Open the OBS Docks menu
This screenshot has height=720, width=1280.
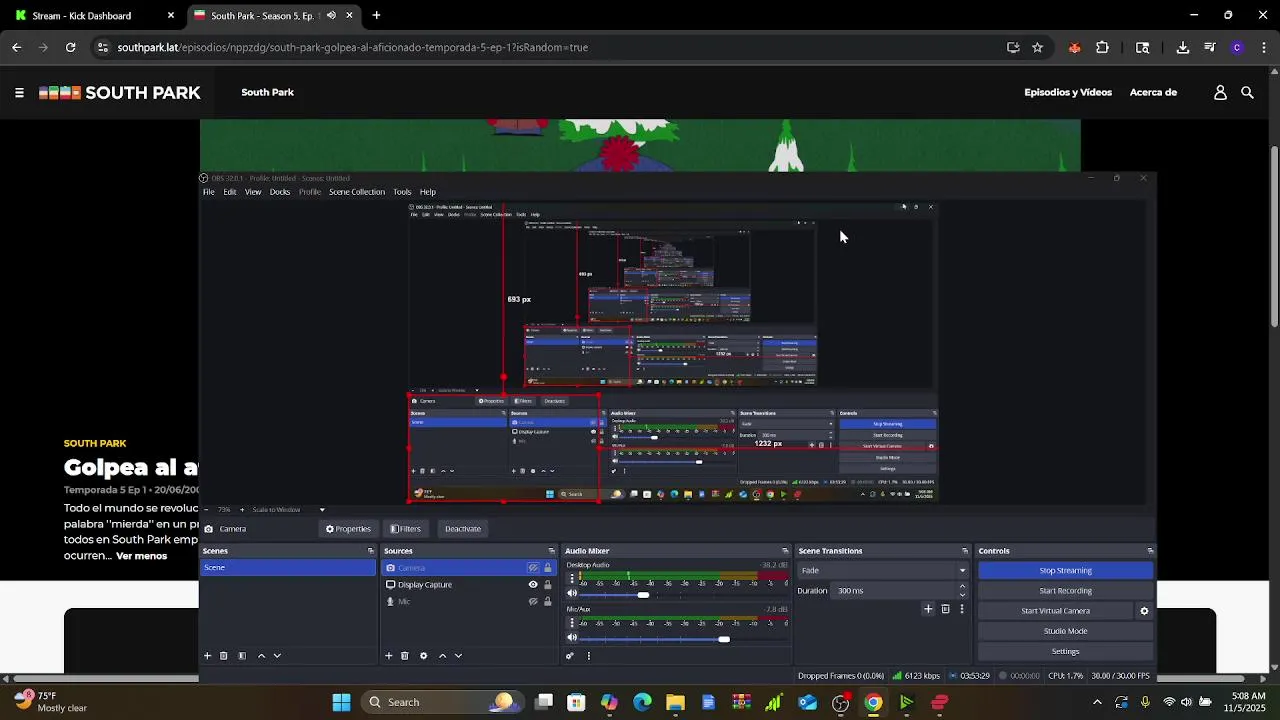click(x=280, y=192)
